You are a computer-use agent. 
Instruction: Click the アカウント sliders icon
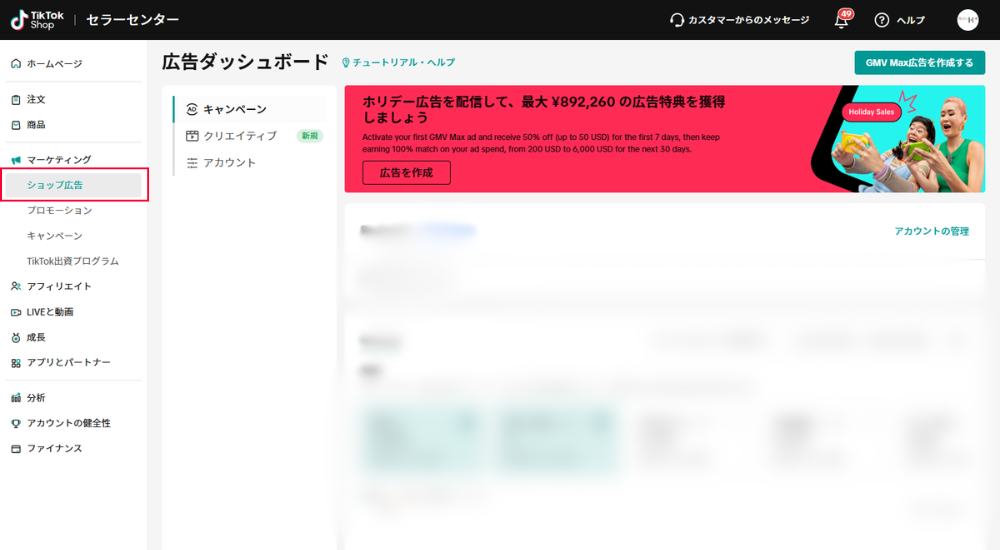pyautogui.click(x=192, y=163)
